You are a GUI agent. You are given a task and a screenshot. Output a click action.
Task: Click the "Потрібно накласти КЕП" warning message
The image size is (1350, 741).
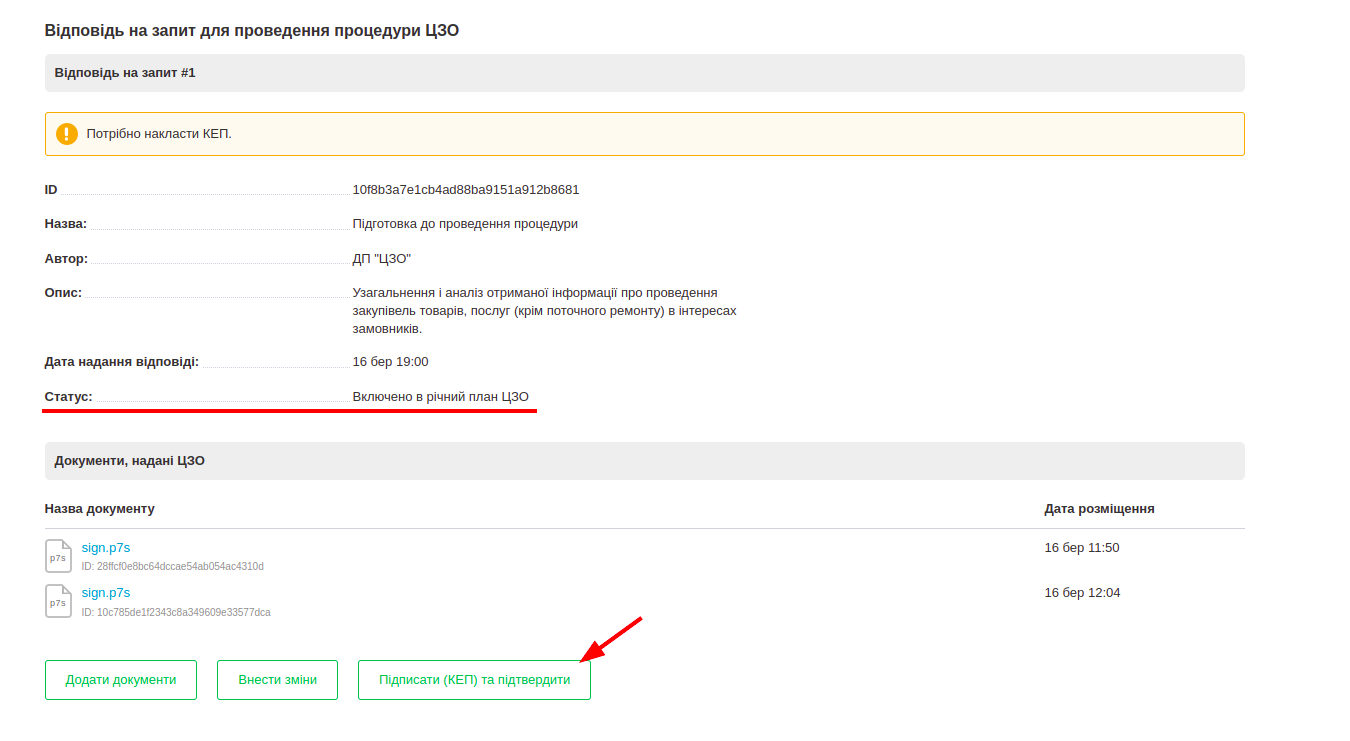point(159,134)
